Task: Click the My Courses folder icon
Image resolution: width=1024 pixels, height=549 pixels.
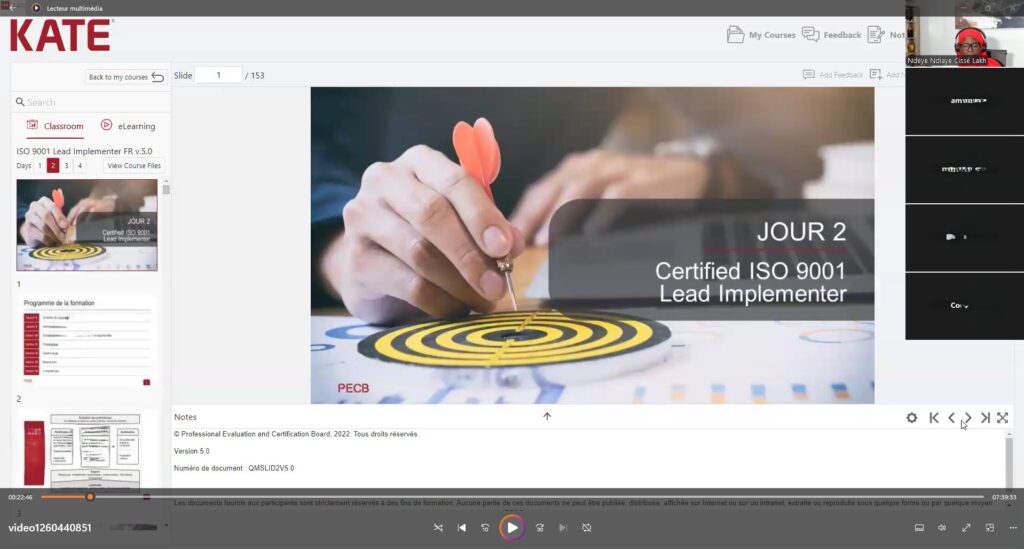Action: coord(735,35)
